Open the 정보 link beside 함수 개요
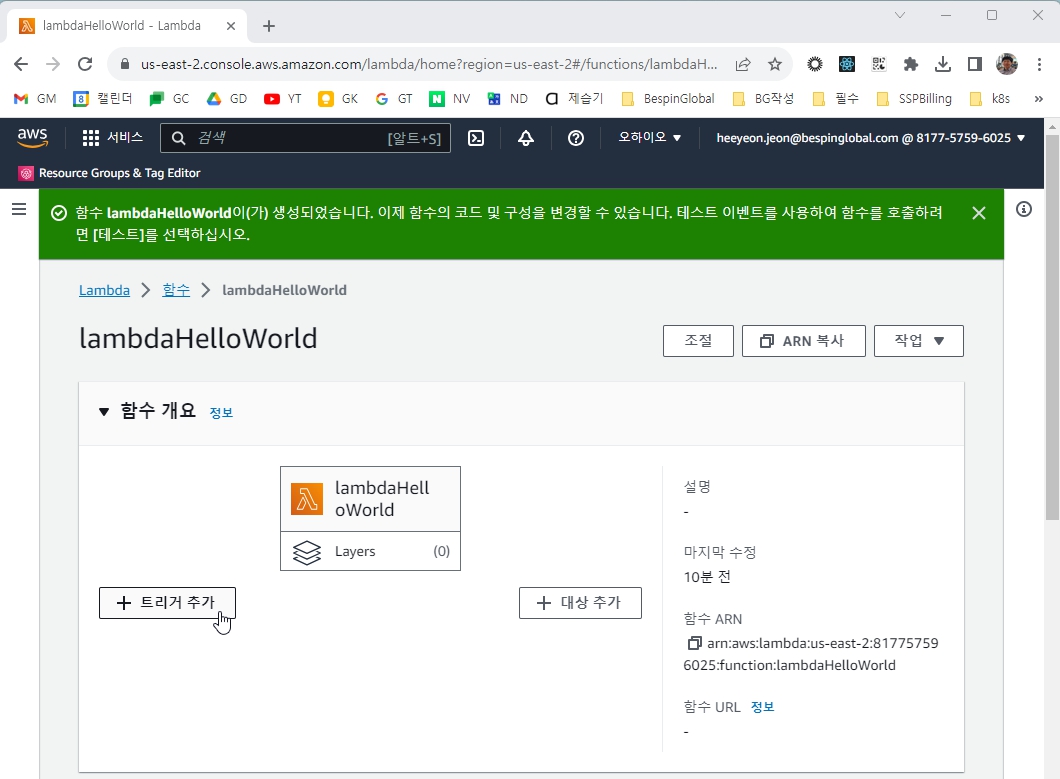This screenshot has width=1060, height=779. pyautogui.click(x=221, y=412)
